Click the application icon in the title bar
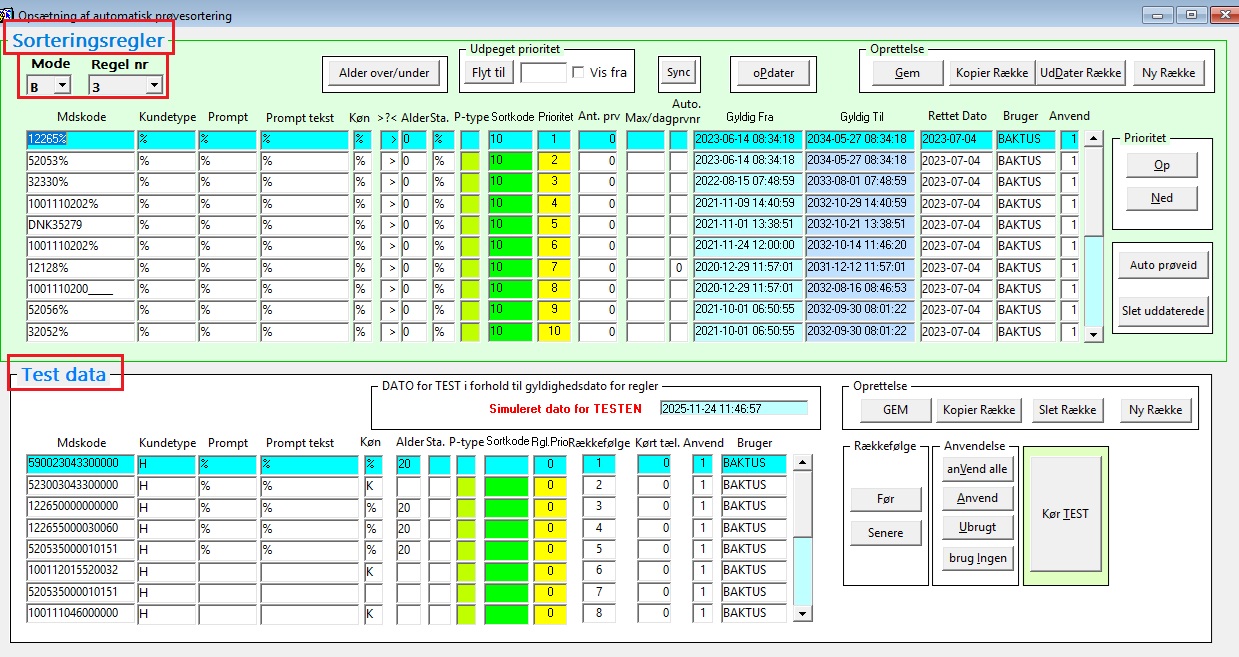 (x=8, y=15)
